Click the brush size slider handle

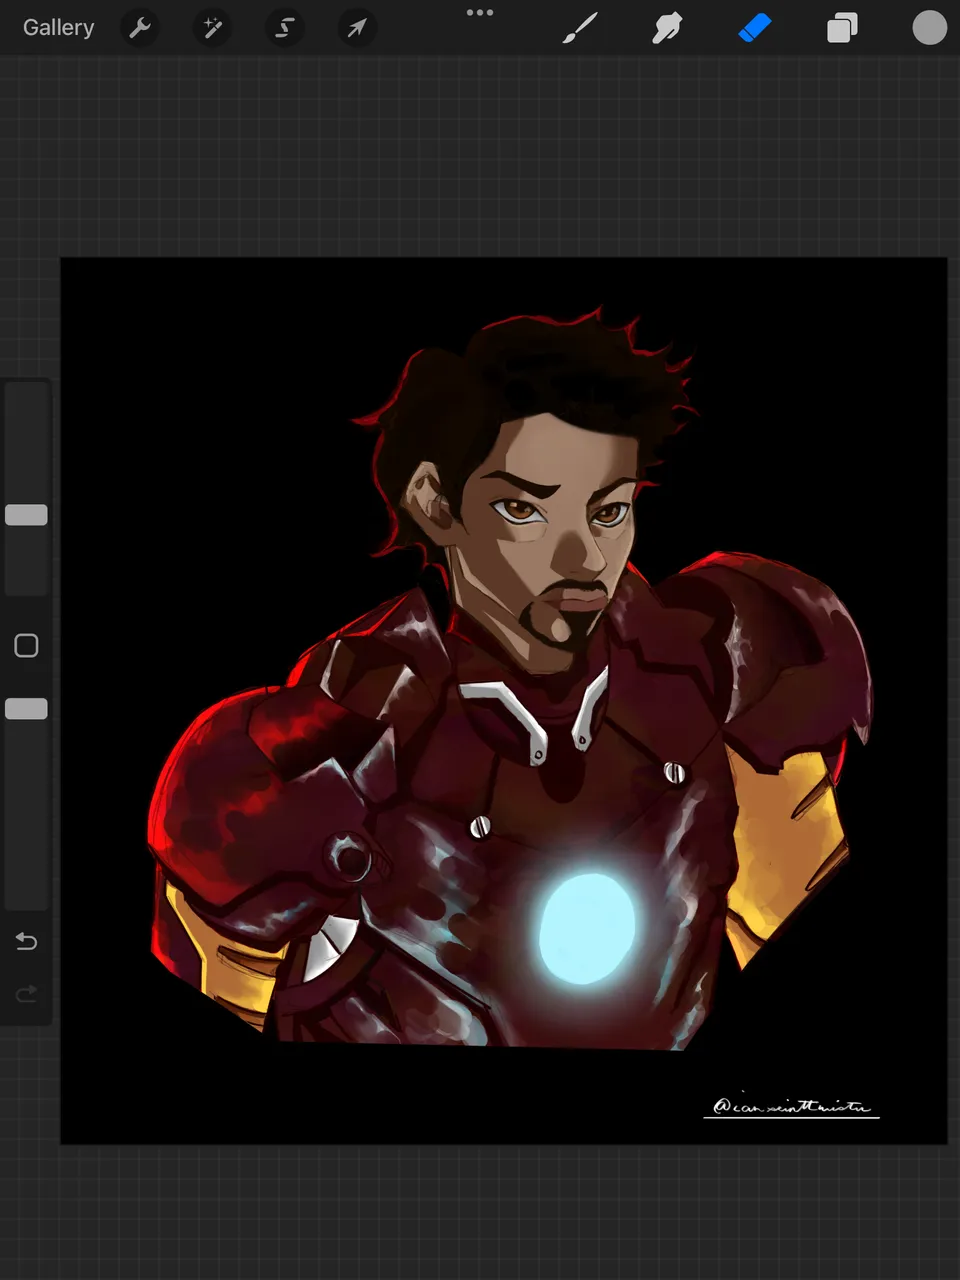click(x=27, y=515)
